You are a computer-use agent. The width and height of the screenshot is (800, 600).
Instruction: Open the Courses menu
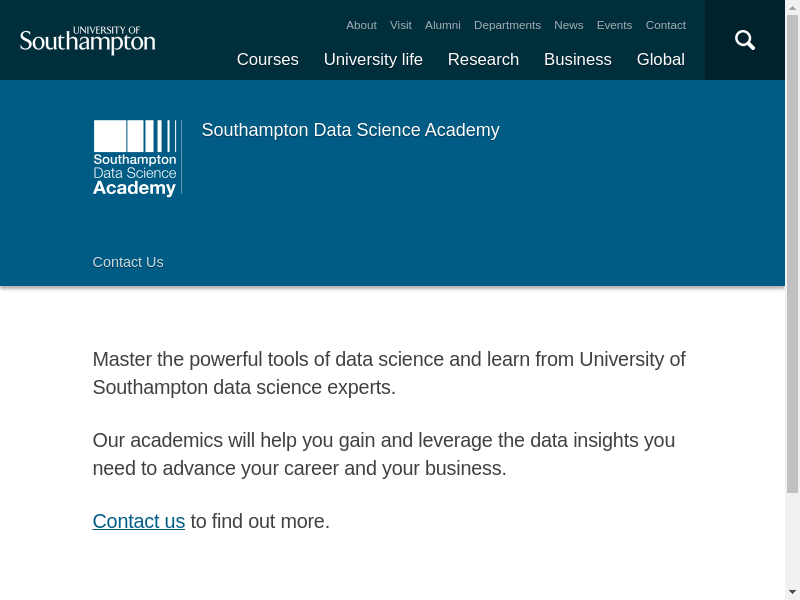point(267,60)
